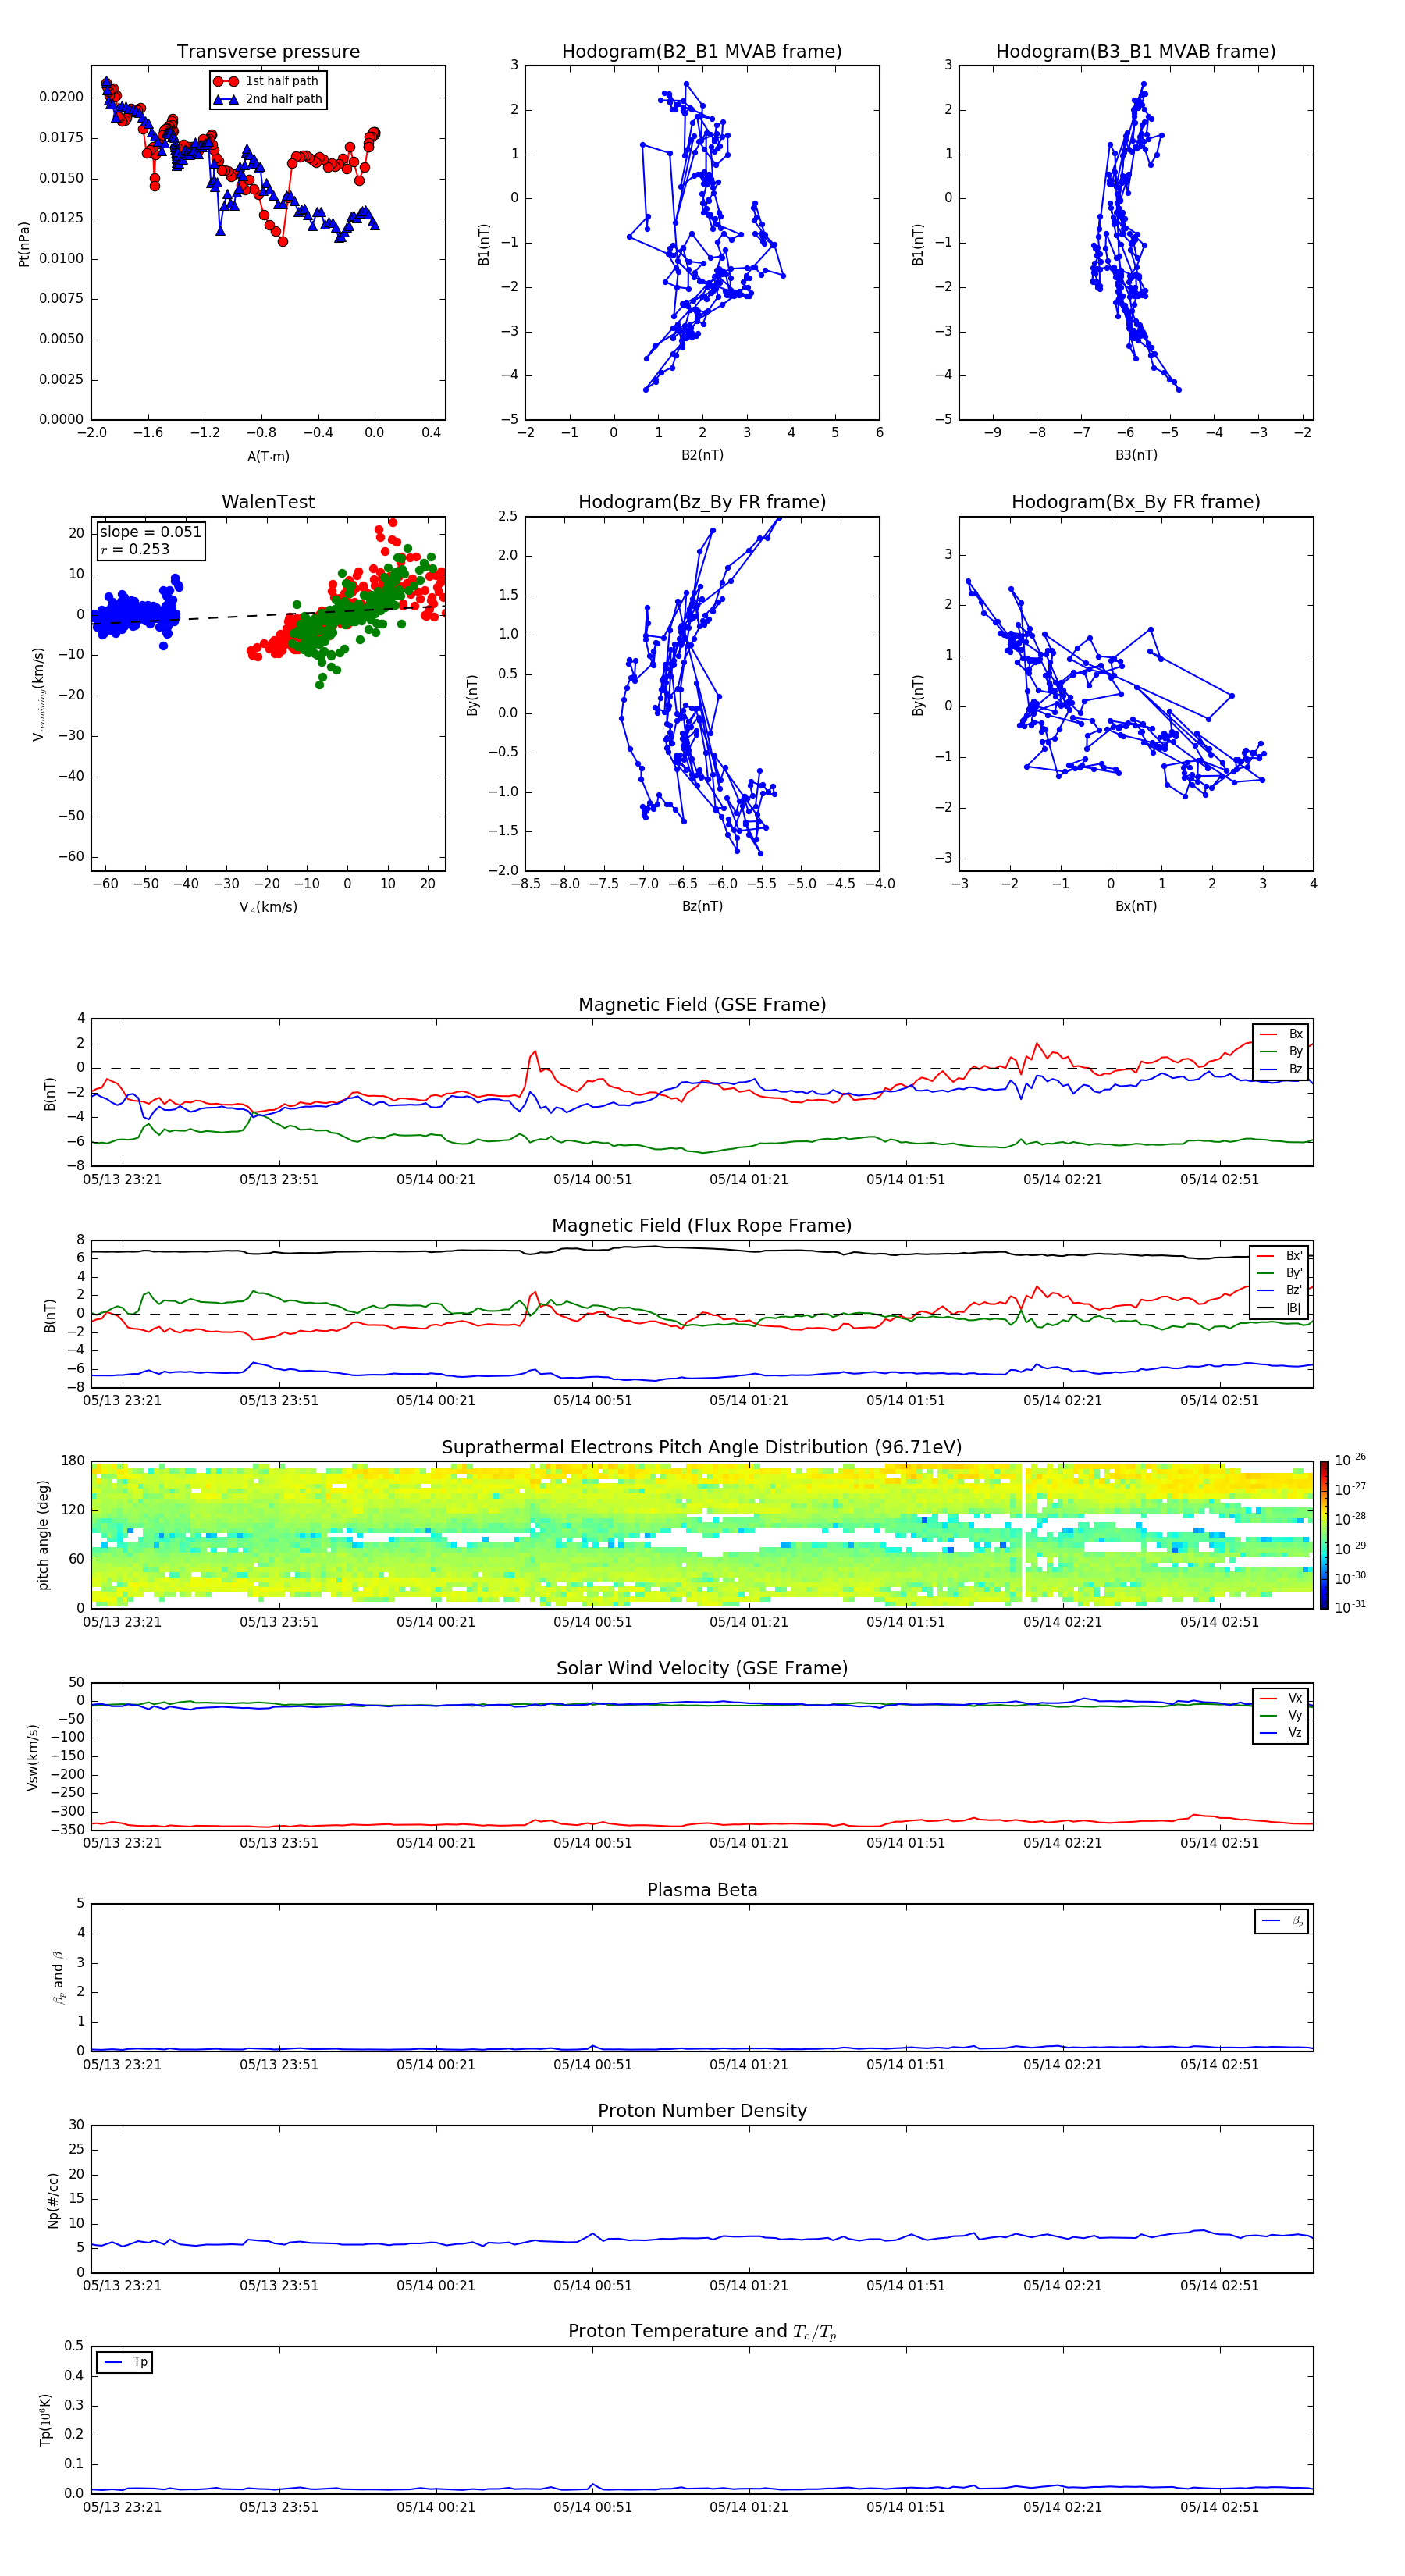This screenshot has width=1405, height=2576.
Task: Click the pitch angle colorbar scale
Action: pyautogui.click(x=1324, y=1535)
